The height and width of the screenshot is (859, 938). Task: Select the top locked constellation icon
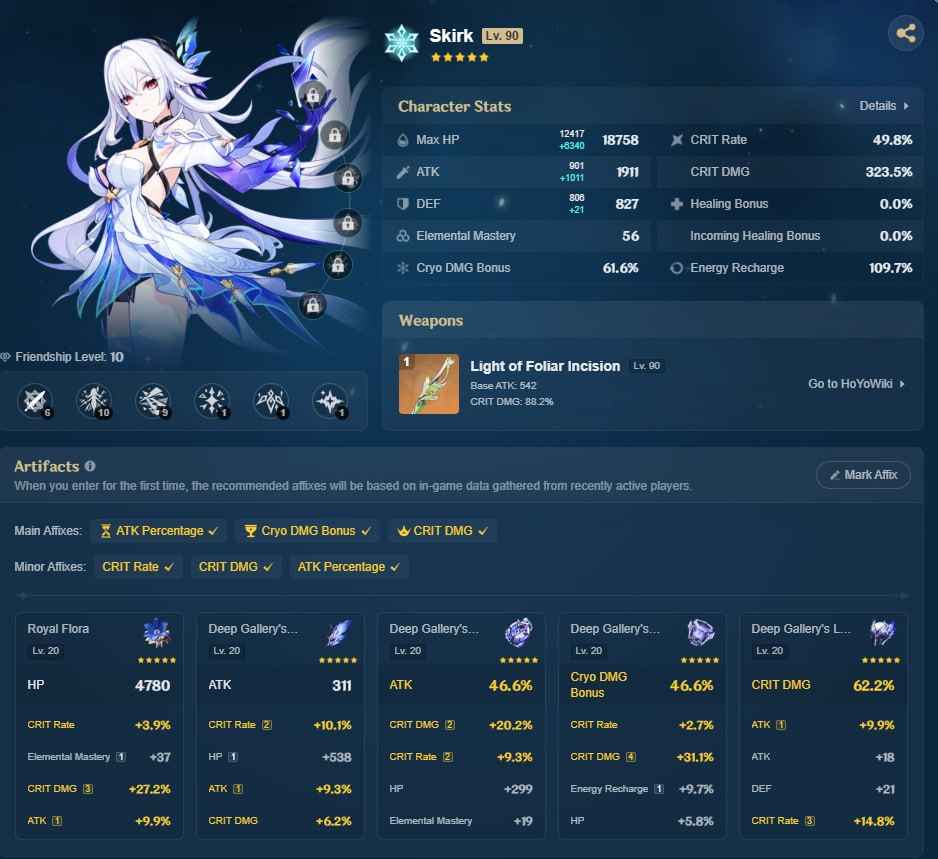pos(313,95)
